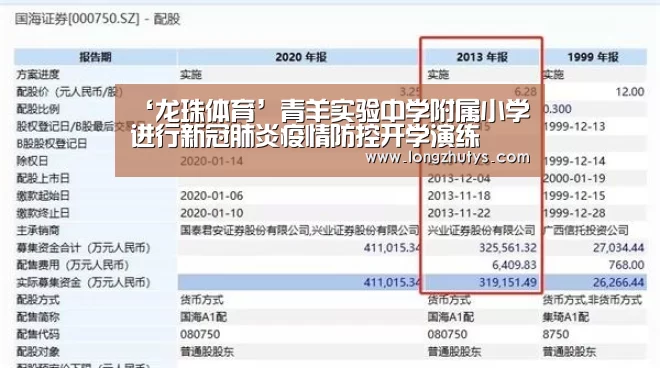Select the 1999-12-28 date cell
The height and width of the screenshot is (368, 660).
tap(574, 213)
